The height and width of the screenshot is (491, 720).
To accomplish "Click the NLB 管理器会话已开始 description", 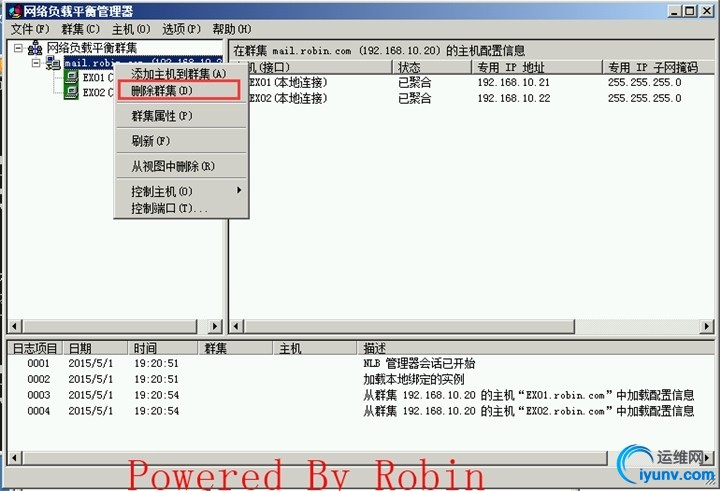I will point(419,363).
